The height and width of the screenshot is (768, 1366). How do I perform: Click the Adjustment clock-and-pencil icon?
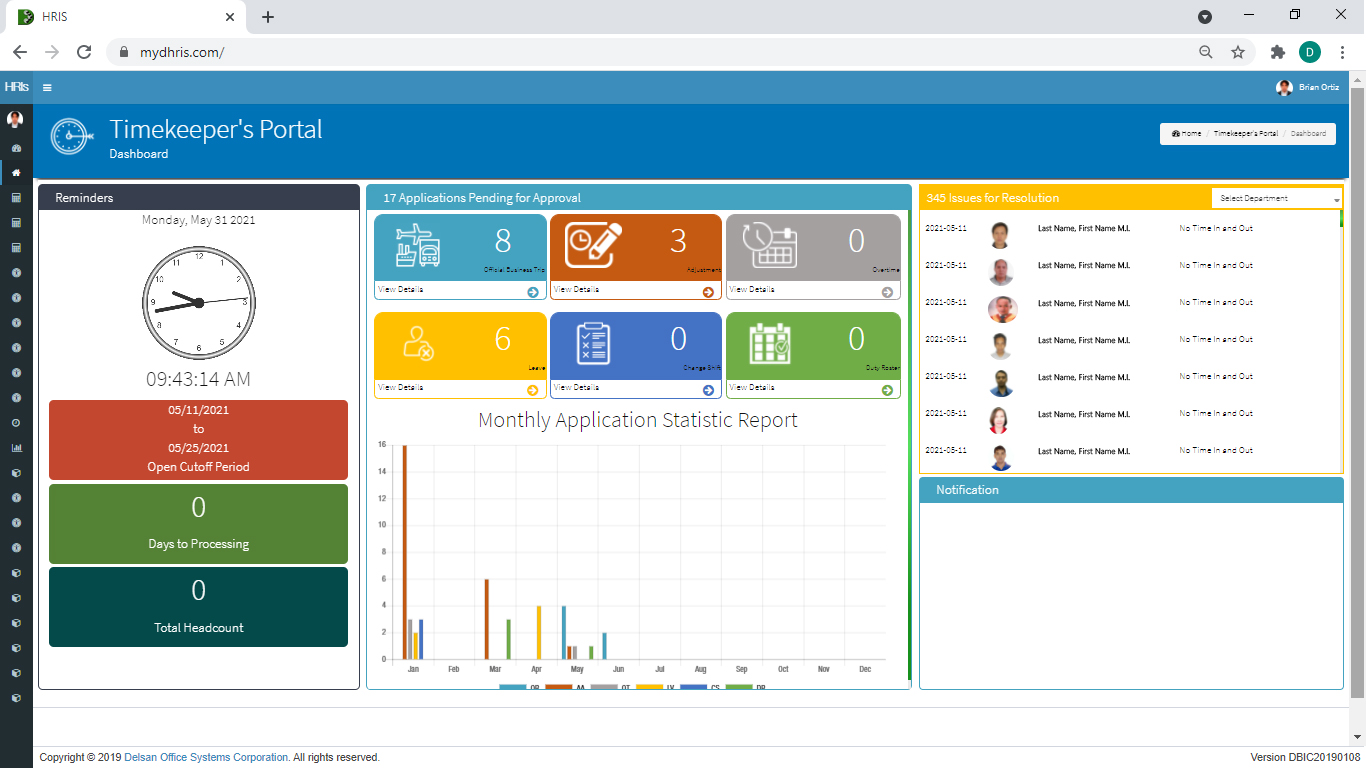coord(594,246)
